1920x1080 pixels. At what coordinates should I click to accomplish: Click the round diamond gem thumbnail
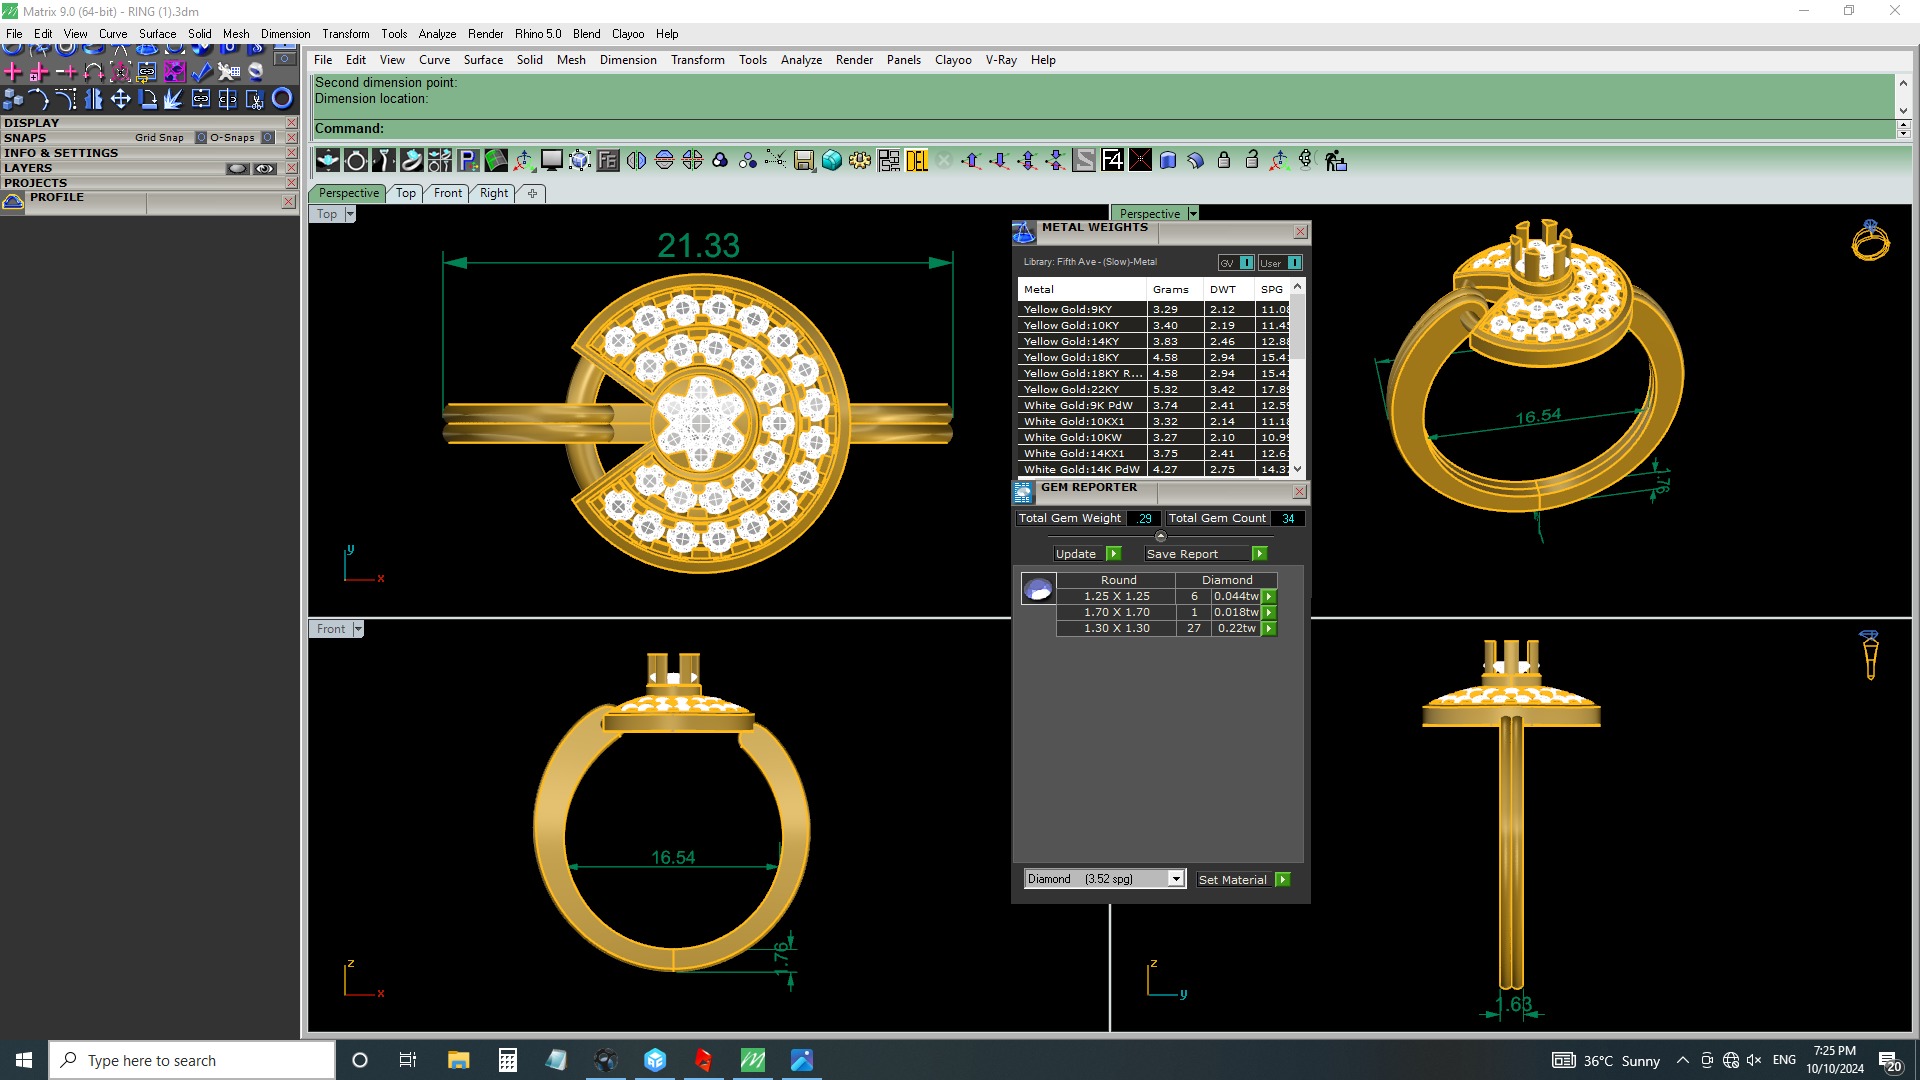1038,589
